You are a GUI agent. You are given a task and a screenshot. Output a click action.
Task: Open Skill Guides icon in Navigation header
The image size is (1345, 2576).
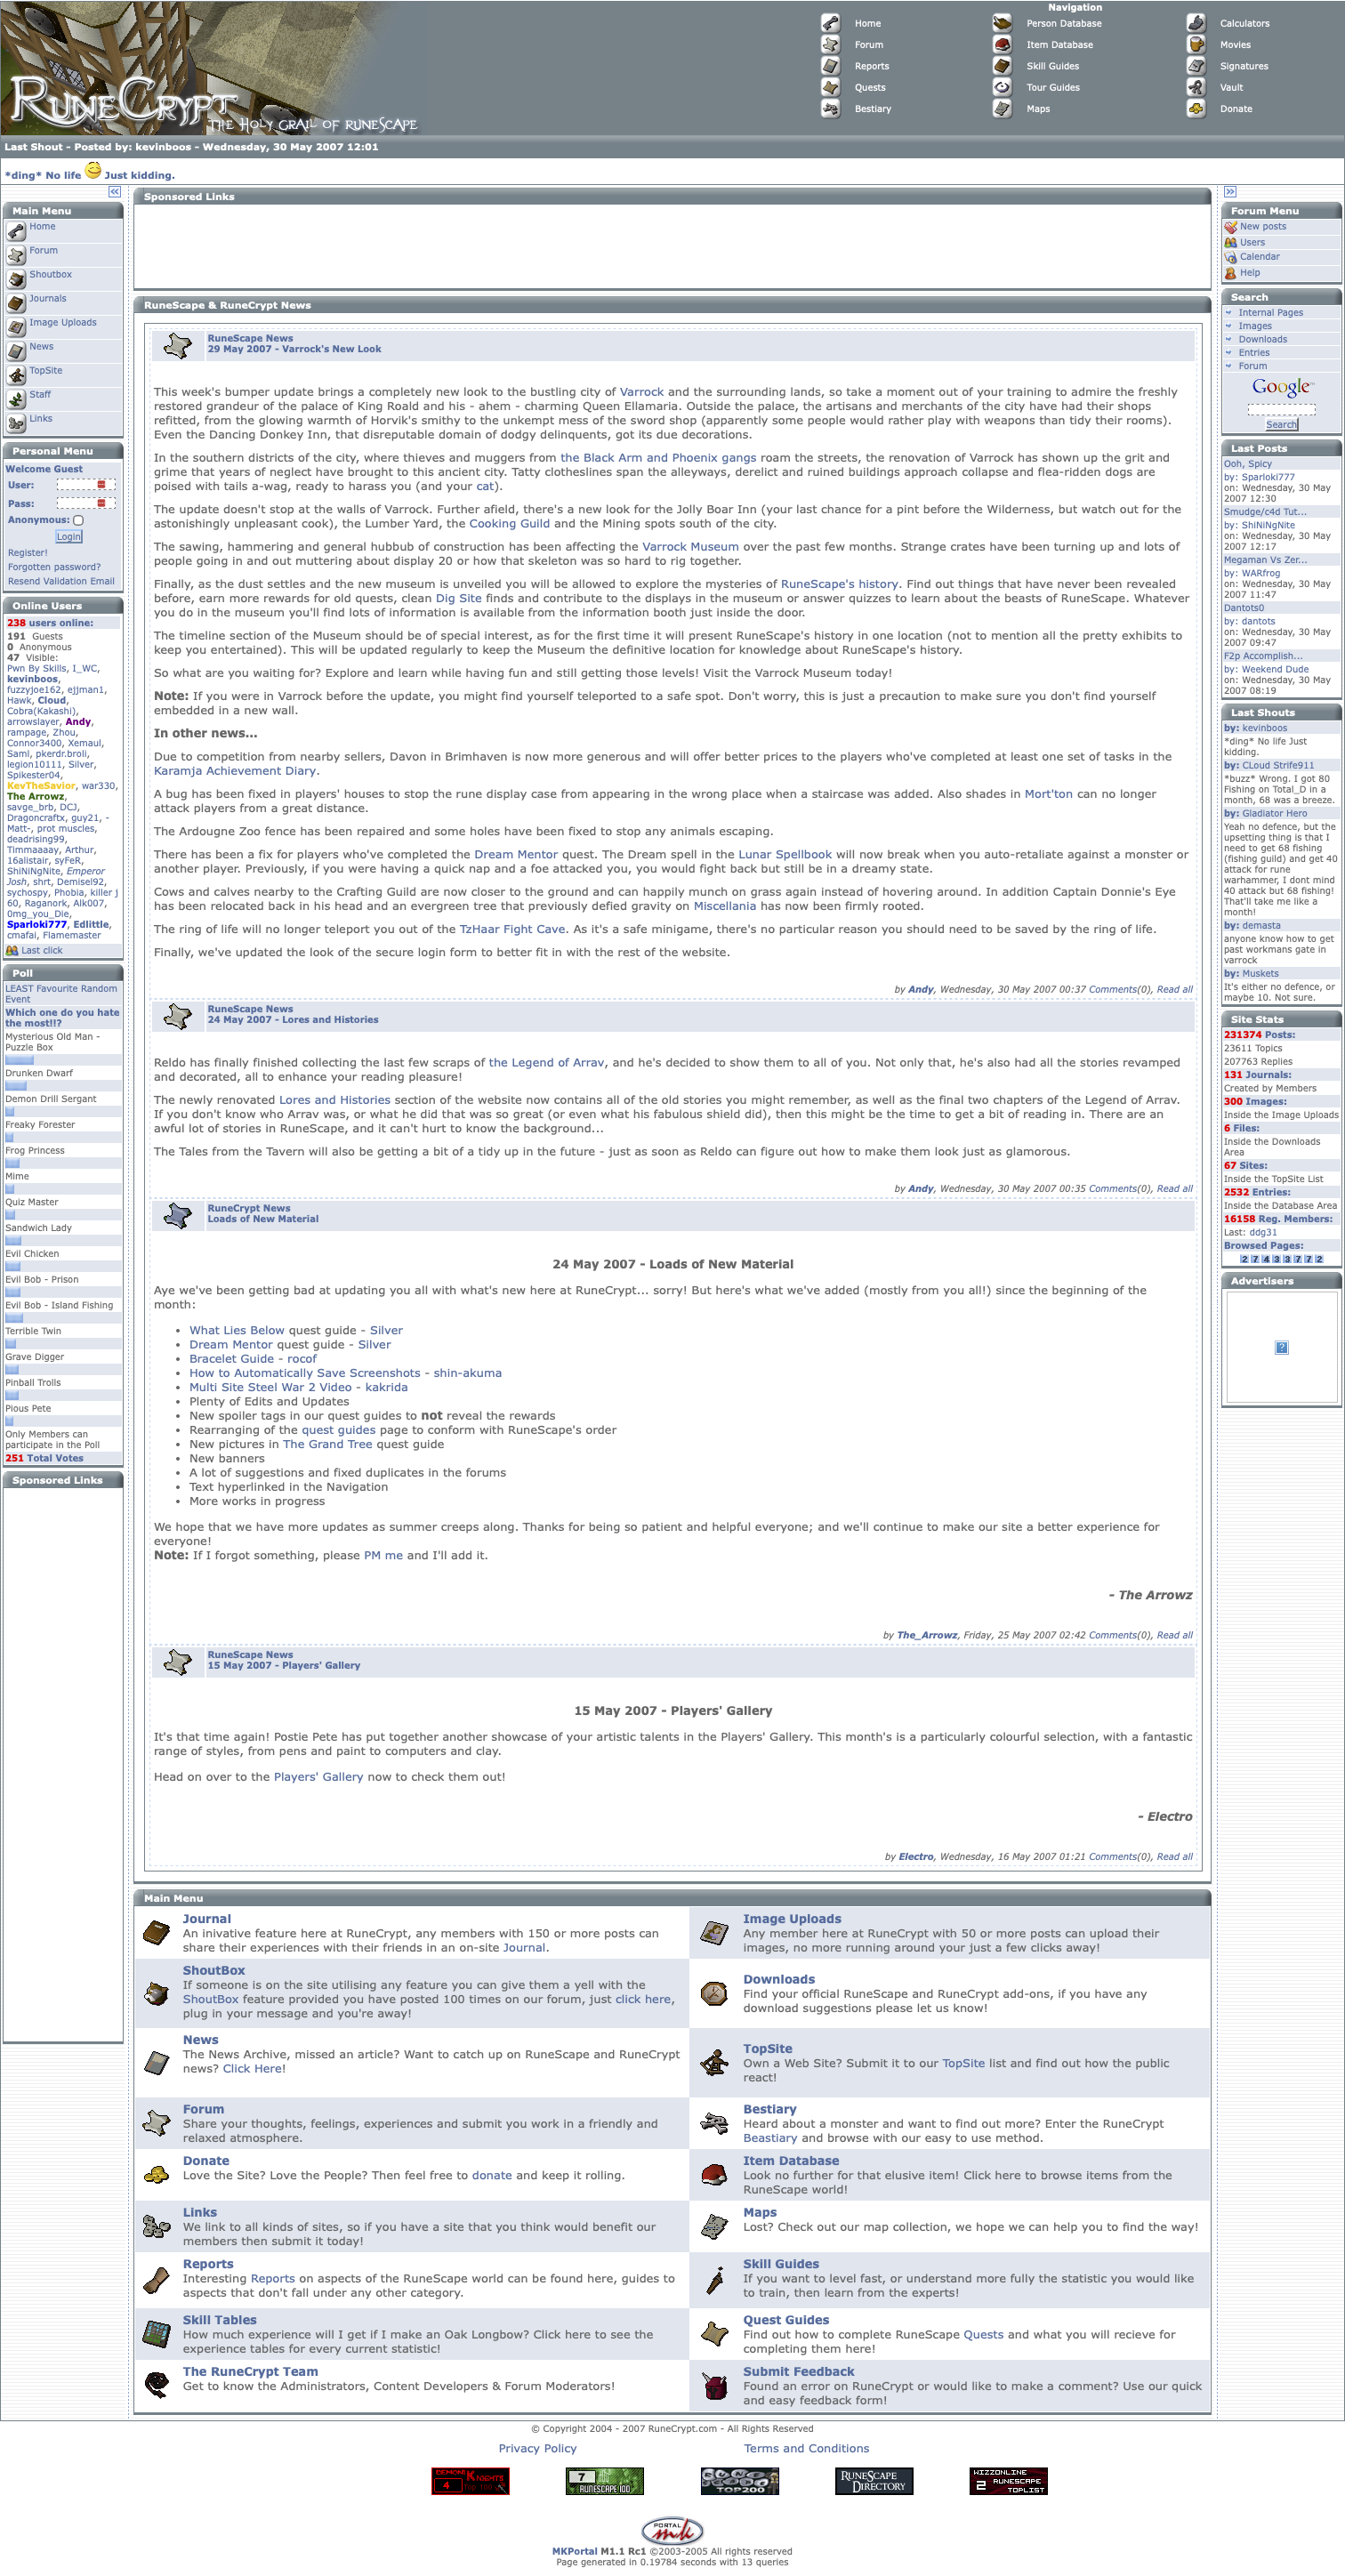click(x=1002, y=66)
